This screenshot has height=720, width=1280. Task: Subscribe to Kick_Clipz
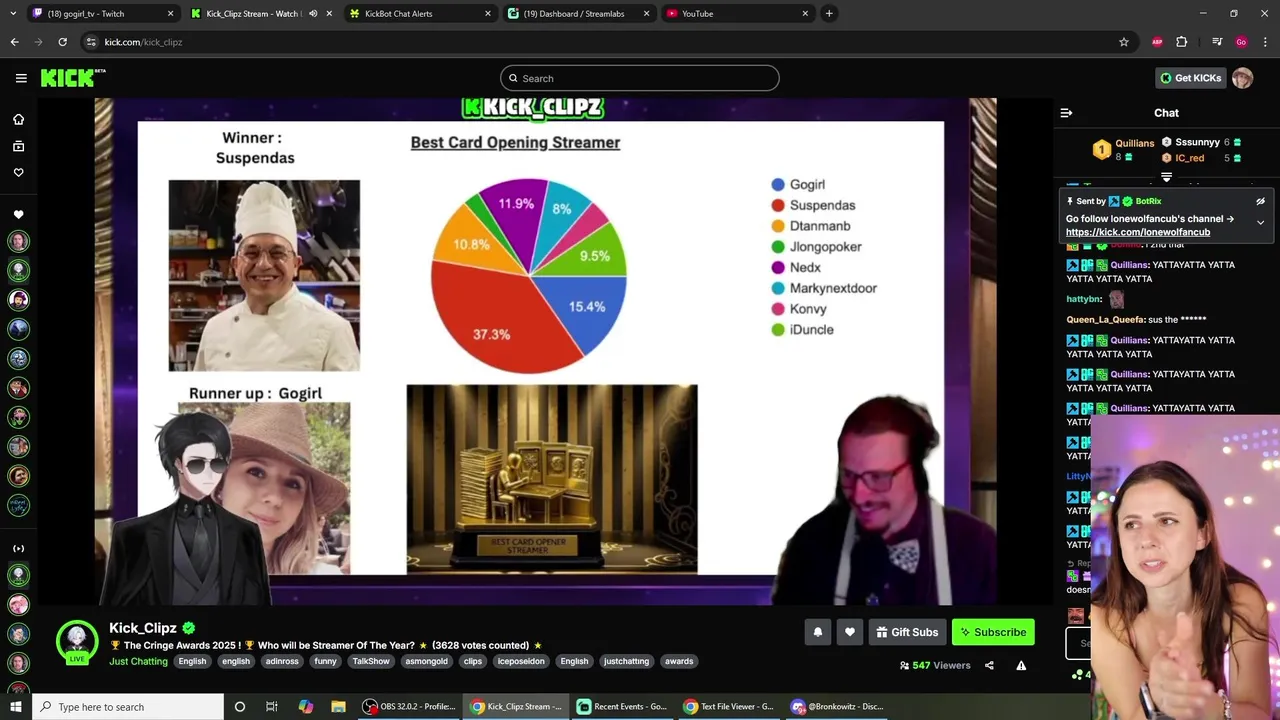pyautogui.click(x=993, y=632)
